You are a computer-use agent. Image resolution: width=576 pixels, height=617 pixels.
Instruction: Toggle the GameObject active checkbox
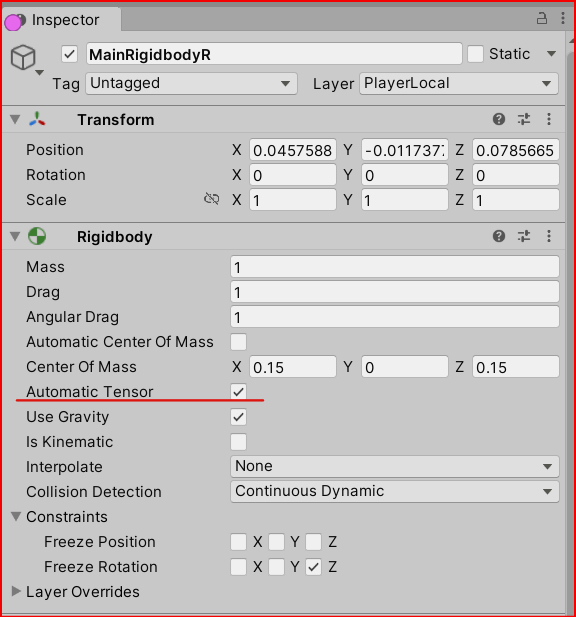[x=70, y=54]
